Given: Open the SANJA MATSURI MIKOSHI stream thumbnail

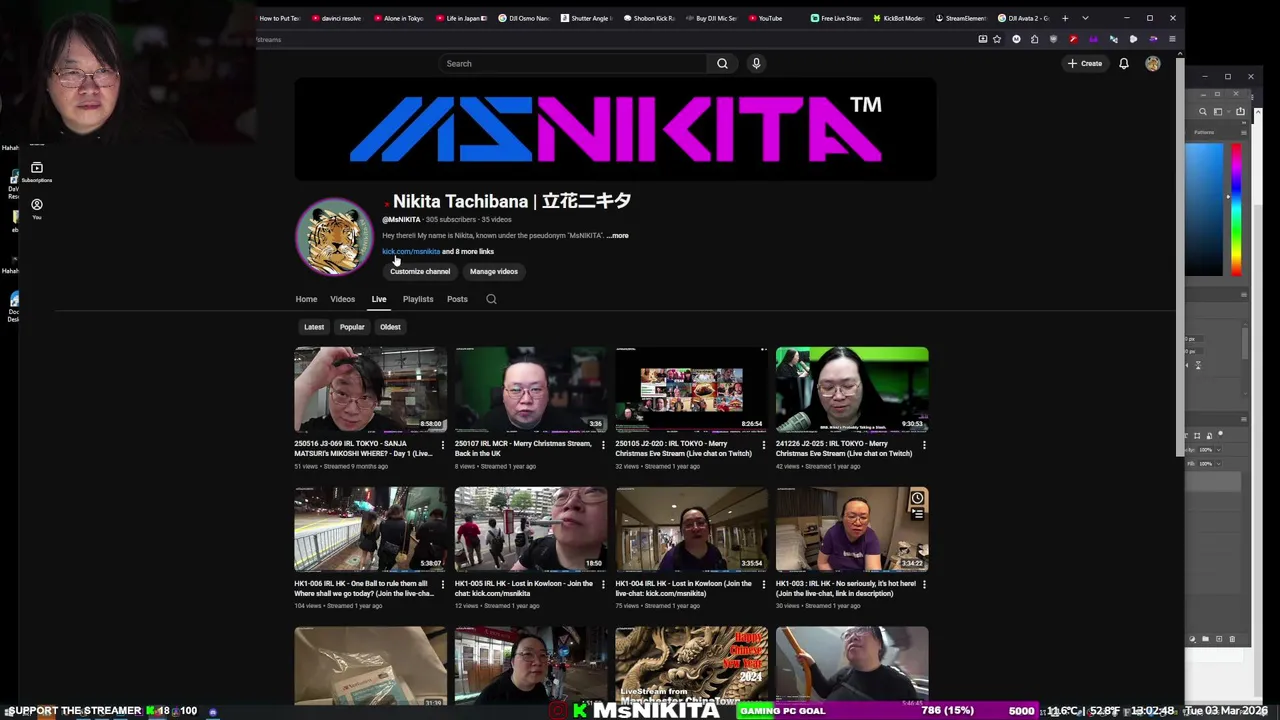Looking at the screenshot, I should tap(371, 389).
